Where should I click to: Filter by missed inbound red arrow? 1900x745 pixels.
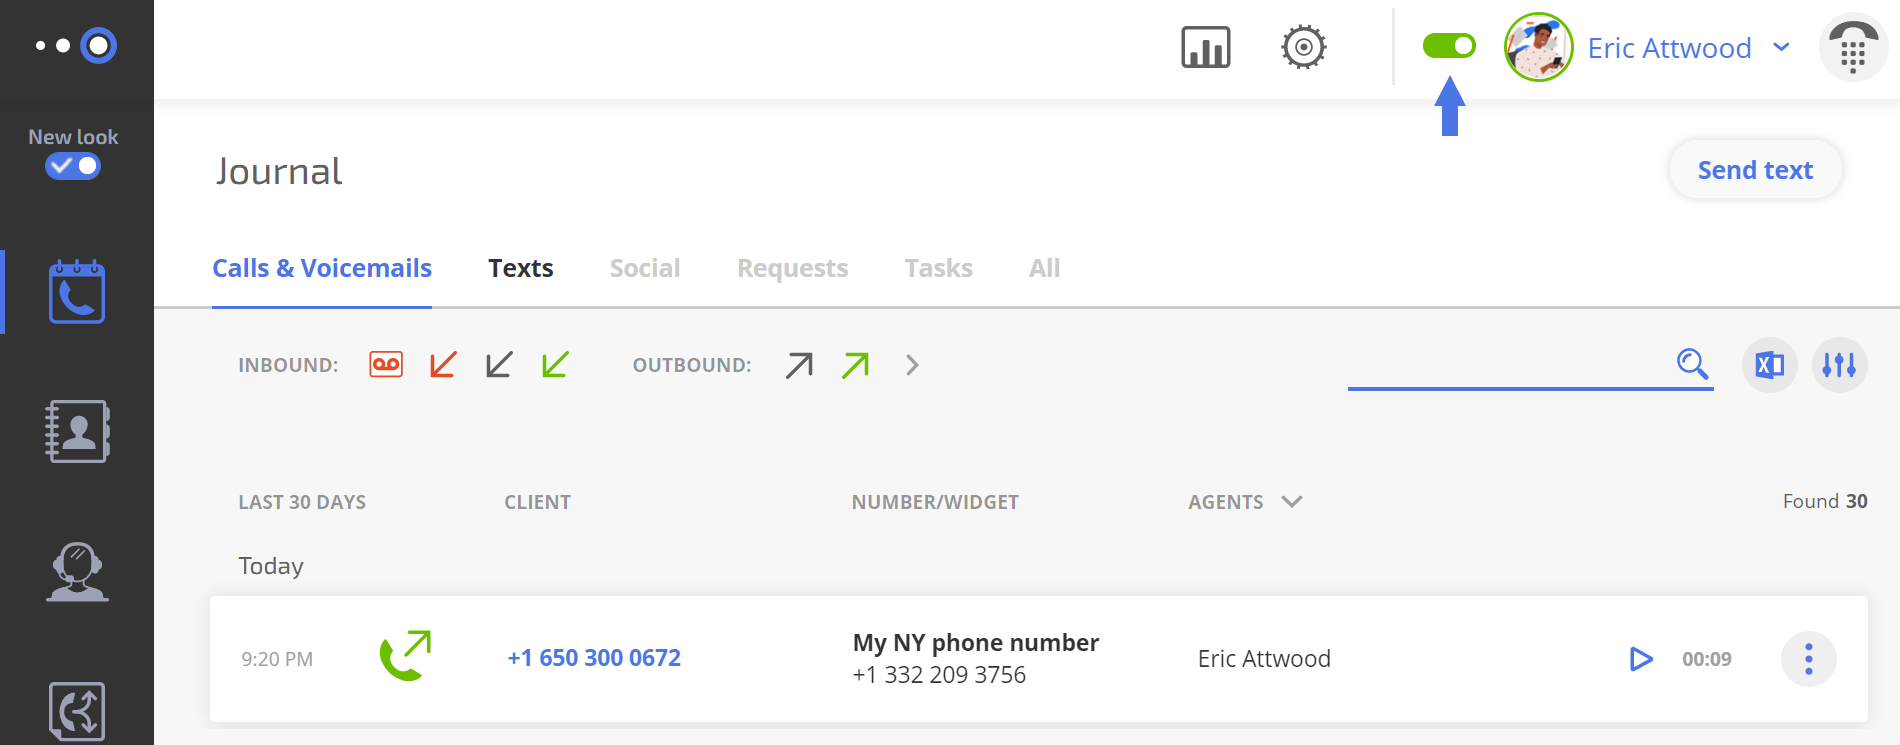click(x=443, y=364)
